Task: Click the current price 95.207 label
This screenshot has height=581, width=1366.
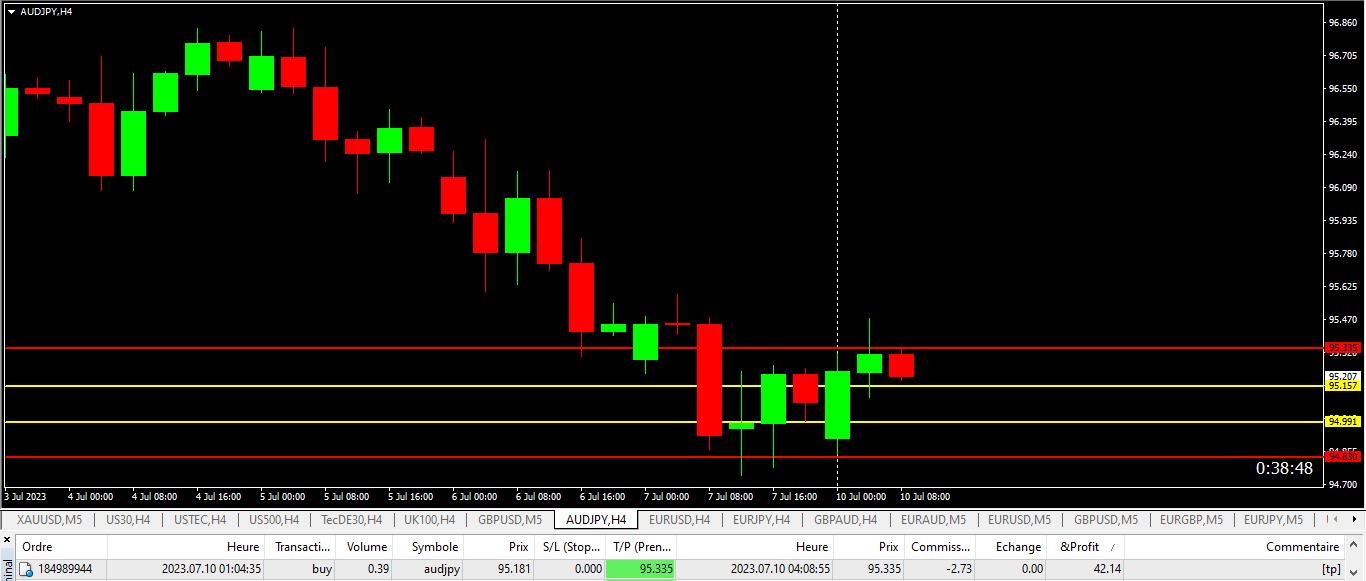Action: (1342, 376)
